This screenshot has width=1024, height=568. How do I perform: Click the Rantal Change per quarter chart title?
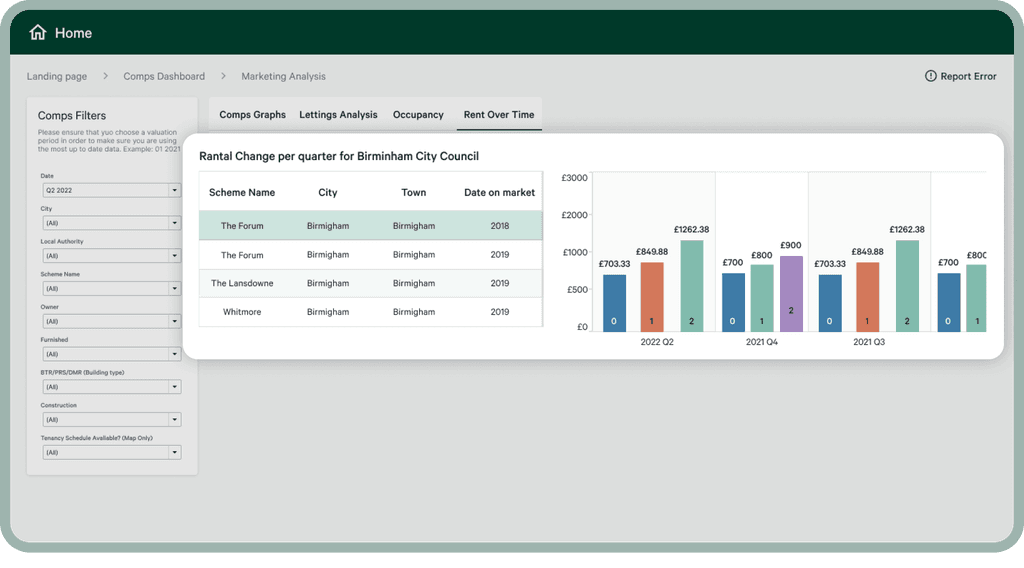pos(339,156)
